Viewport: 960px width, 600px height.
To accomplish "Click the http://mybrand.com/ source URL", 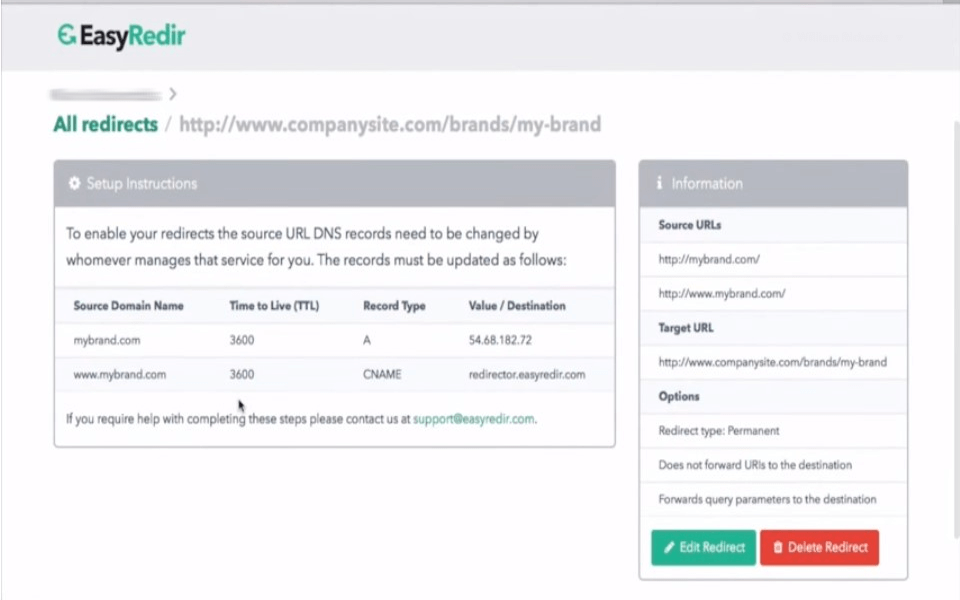I will [709, 260].
